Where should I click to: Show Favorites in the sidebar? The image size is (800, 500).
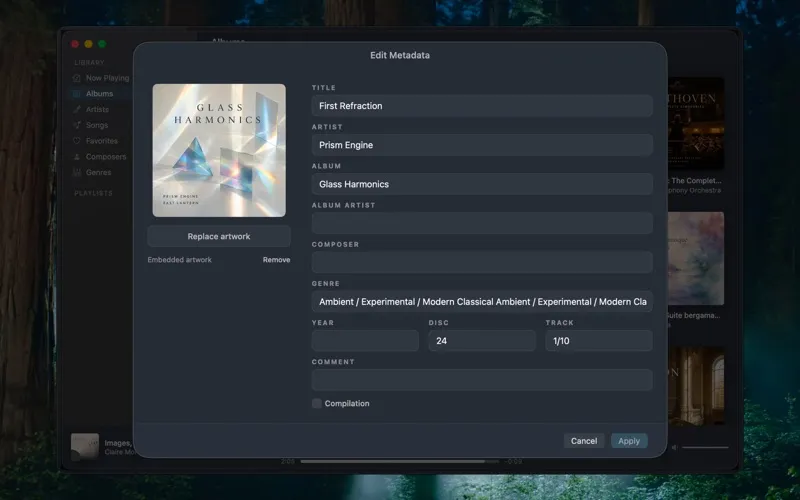coord(101,141)
